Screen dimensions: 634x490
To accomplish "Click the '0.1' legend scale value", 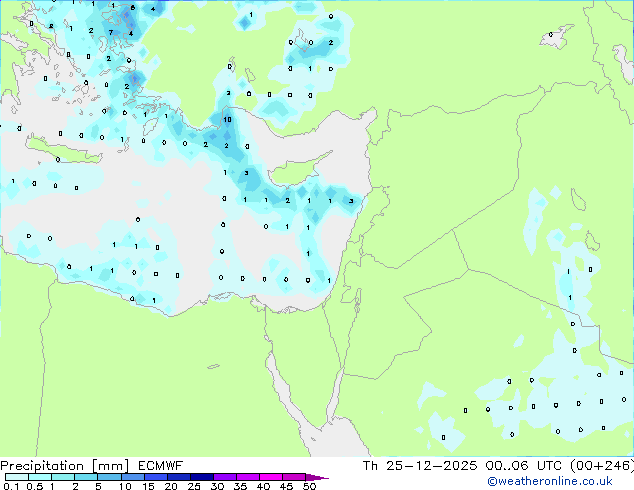I will pos(11,486).
